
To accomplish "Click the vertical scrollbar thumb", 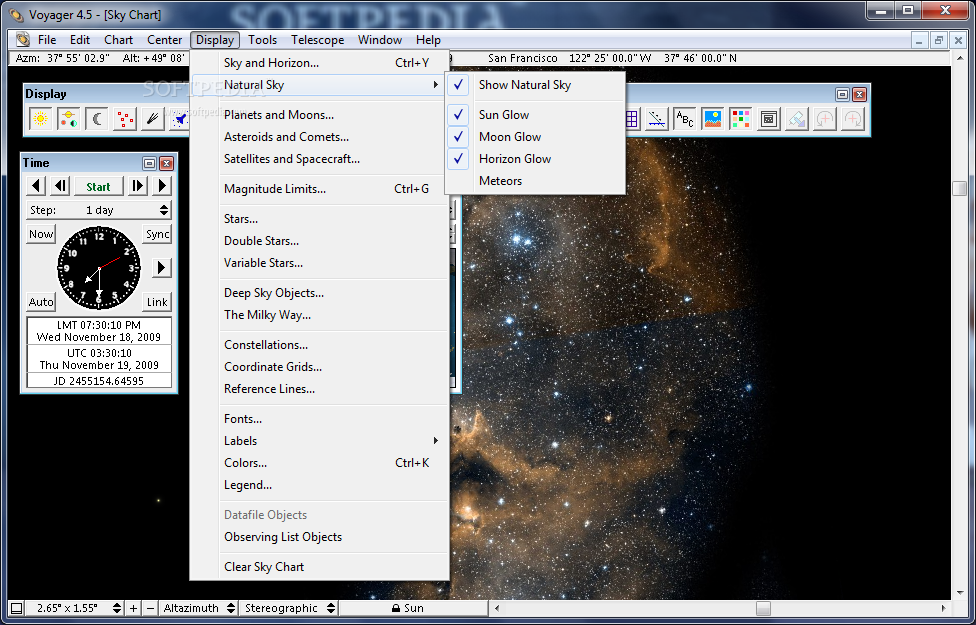I will (x=959, y=189).
